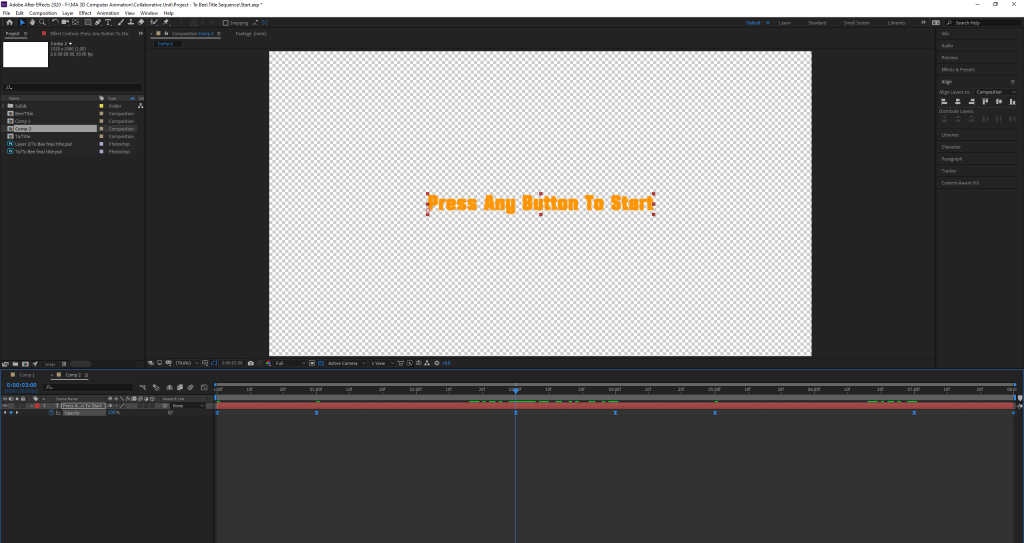The height and width of the screenshot is (543, 1024).
Task: Click the Search Help input field
Action: click(983, 23)
